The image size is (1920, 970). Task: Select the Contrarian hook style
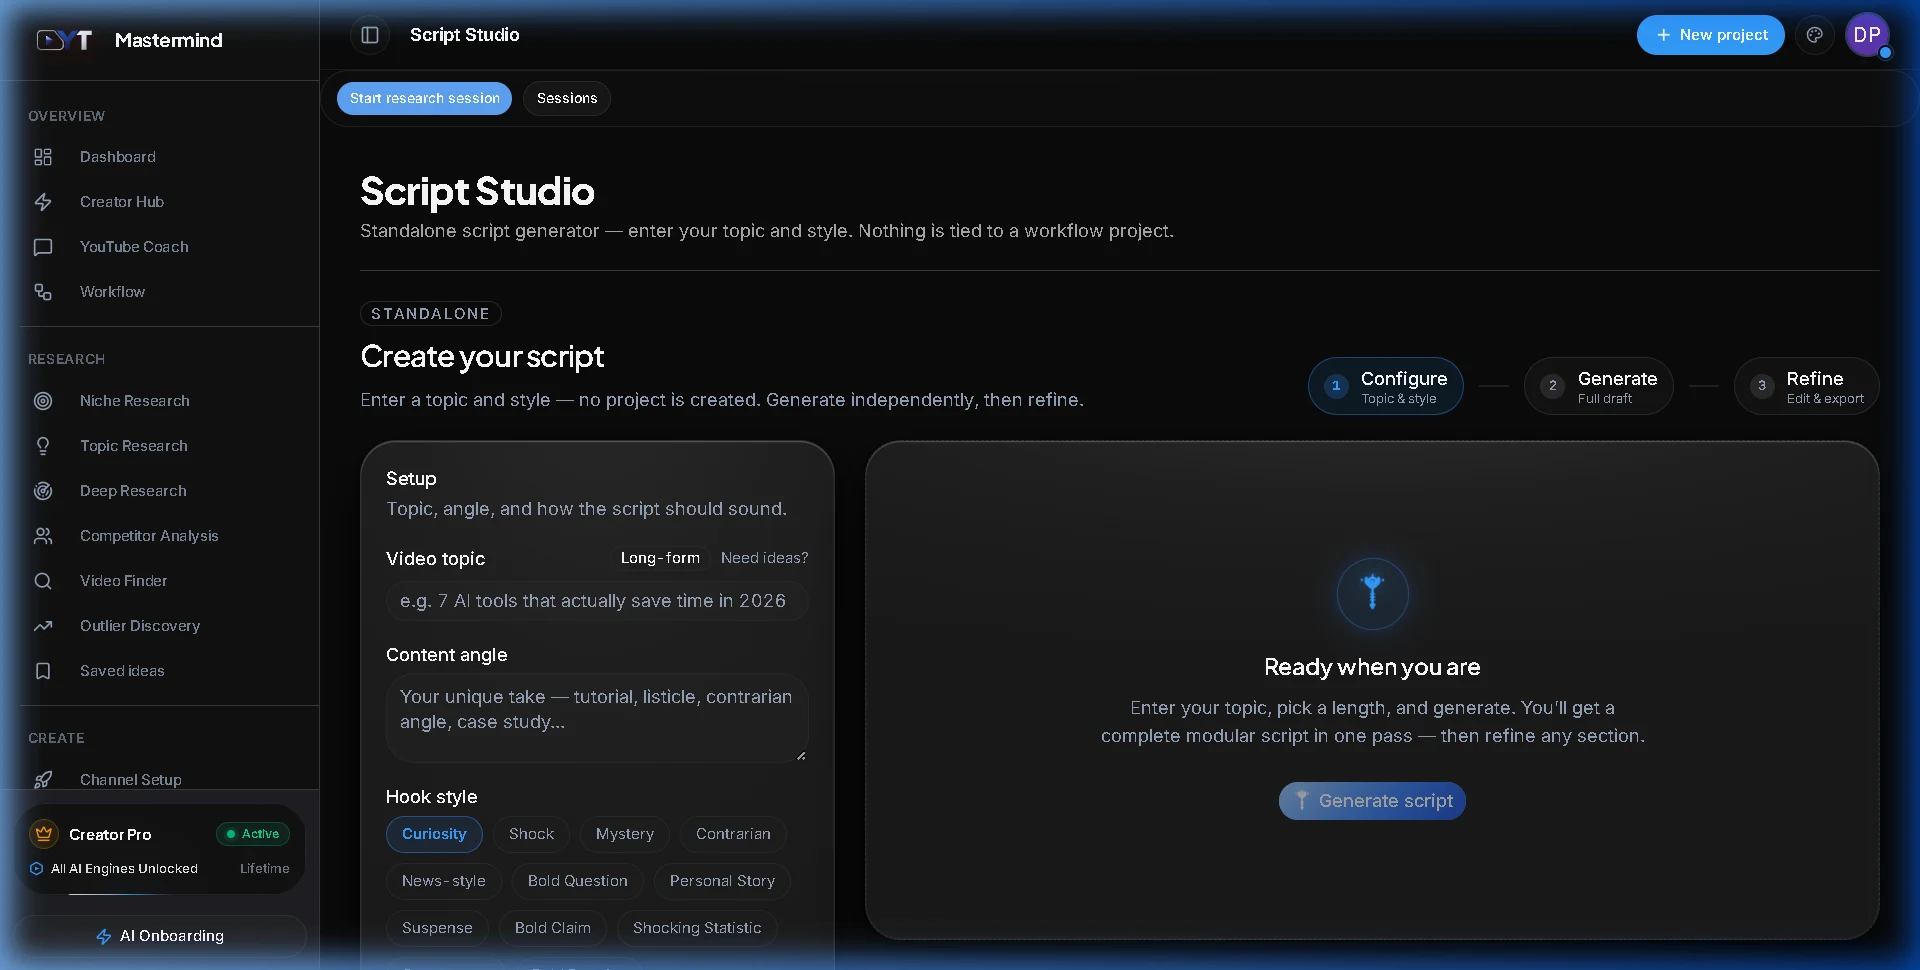tap(733, 834)
